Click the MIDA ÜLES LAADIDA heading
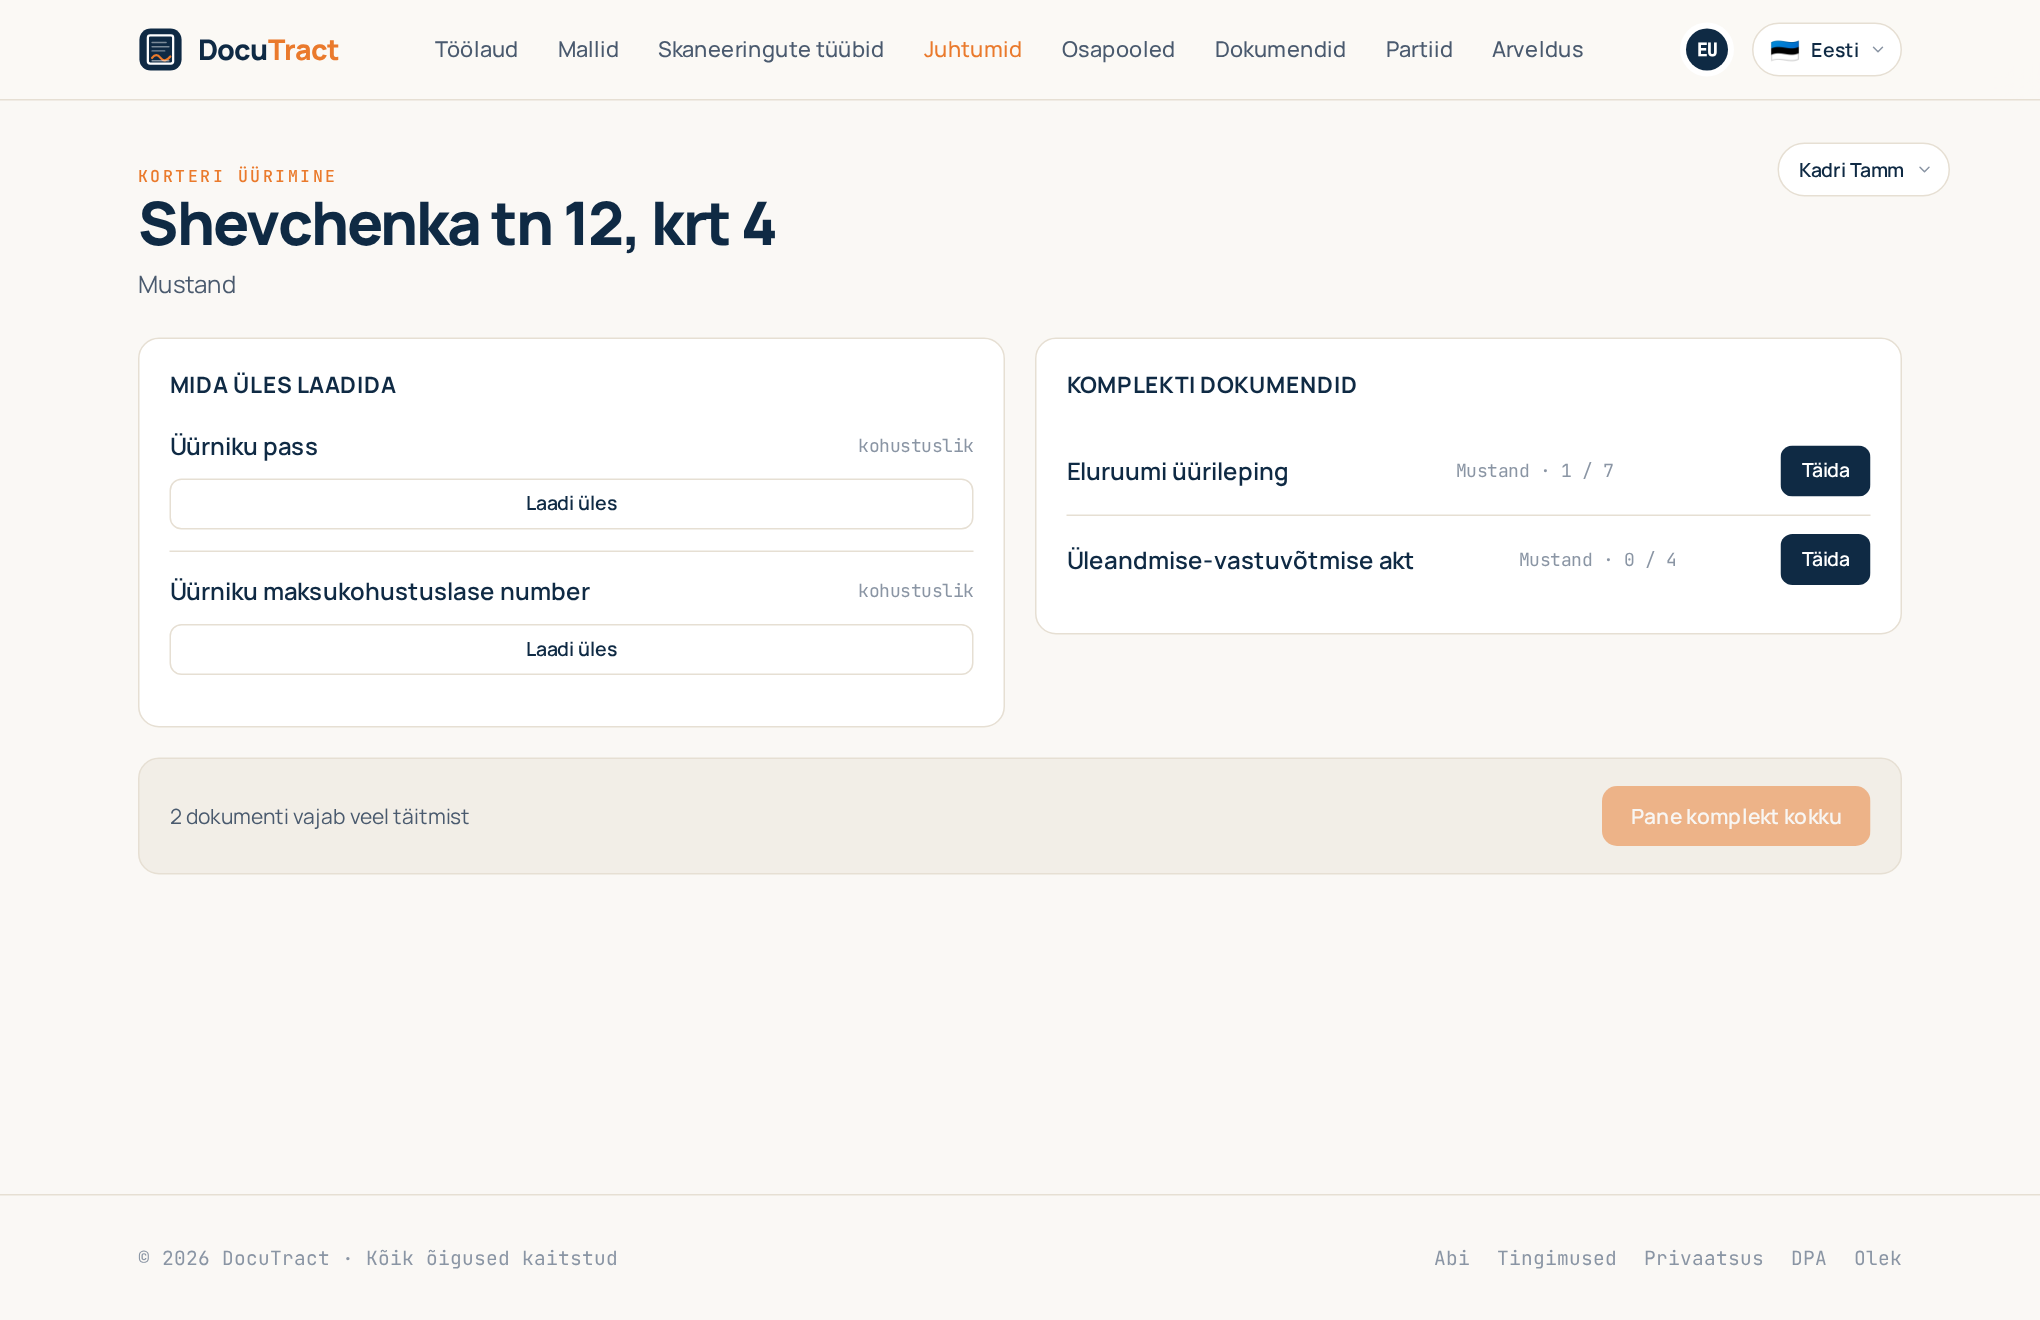 283,385
